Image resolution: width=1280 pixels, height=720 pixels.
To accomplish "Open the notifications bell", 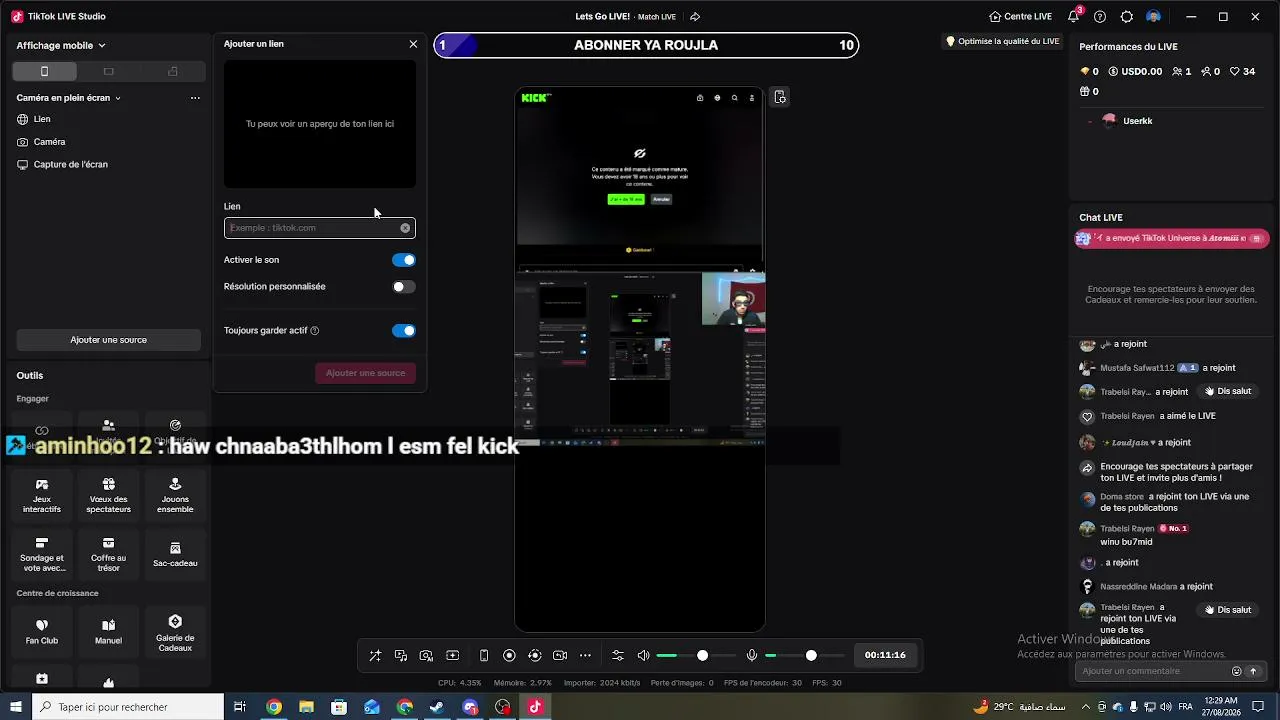I will tap(1074, 17).
